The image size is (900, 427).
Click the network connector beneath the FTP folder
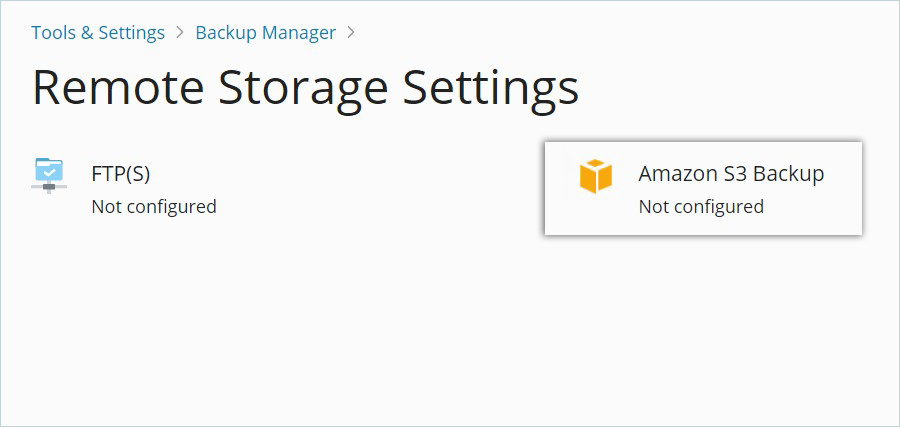coord(49,187)
